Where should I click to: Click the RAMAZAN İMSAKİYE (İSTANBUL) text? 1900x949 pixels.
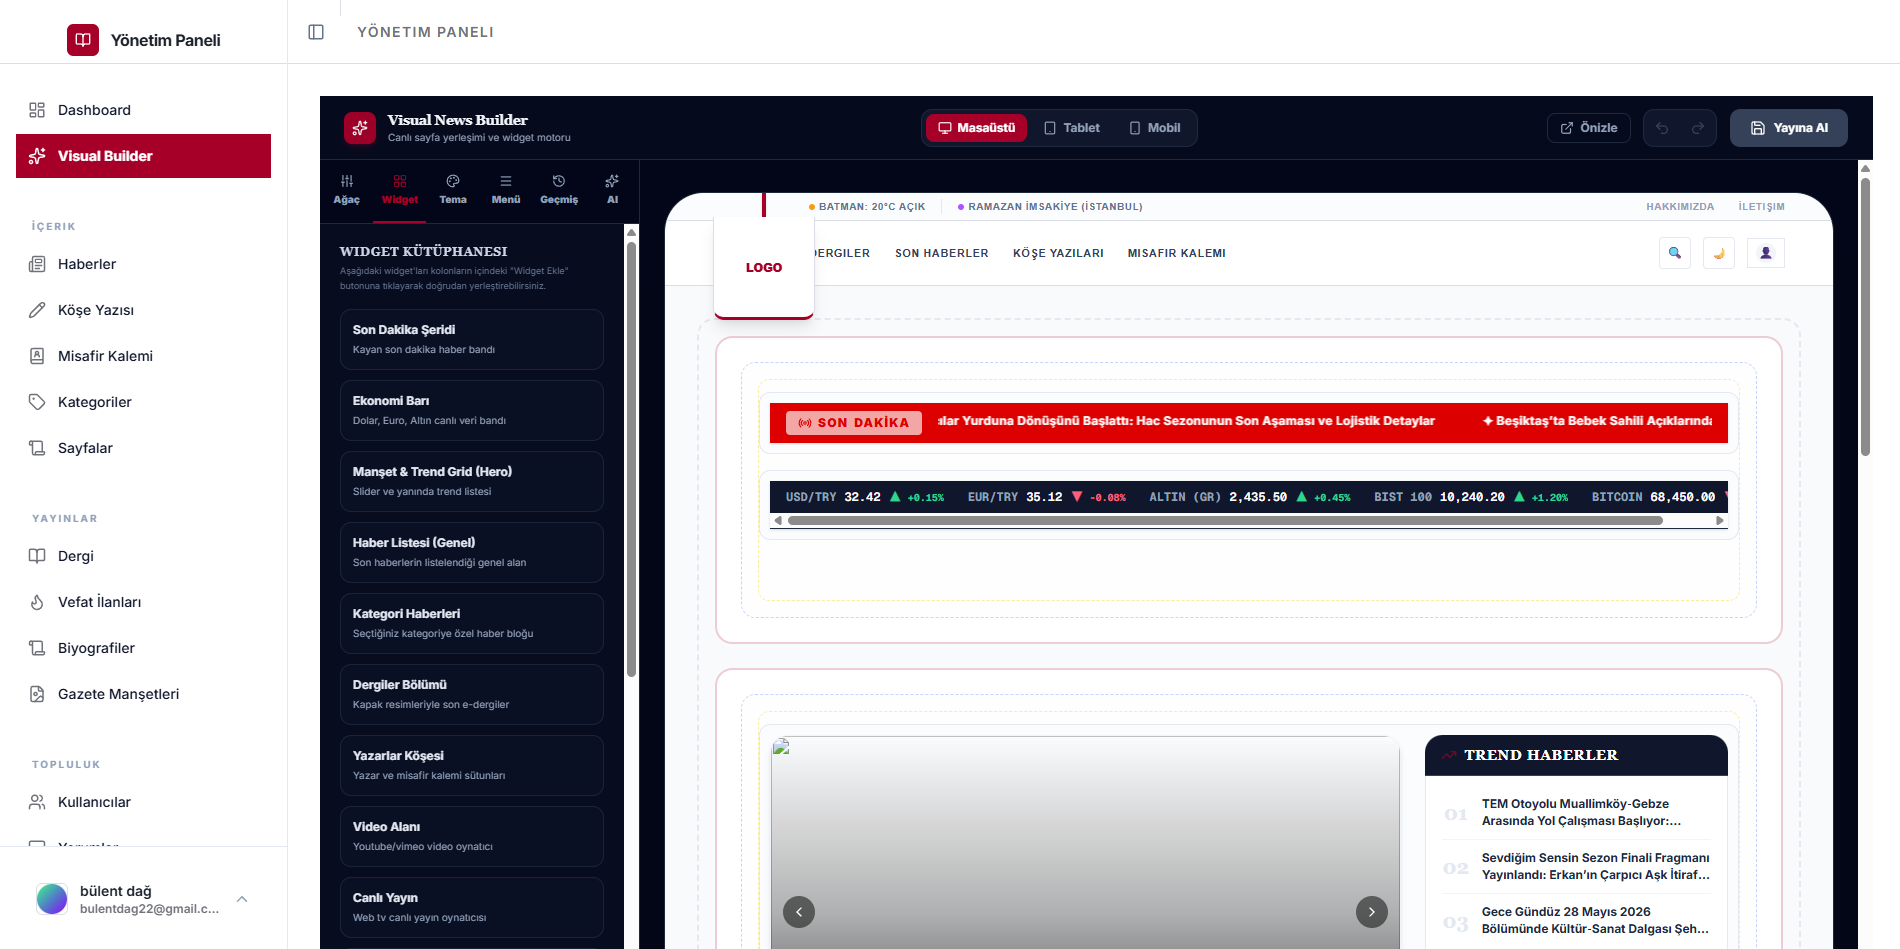(1055, 207)
